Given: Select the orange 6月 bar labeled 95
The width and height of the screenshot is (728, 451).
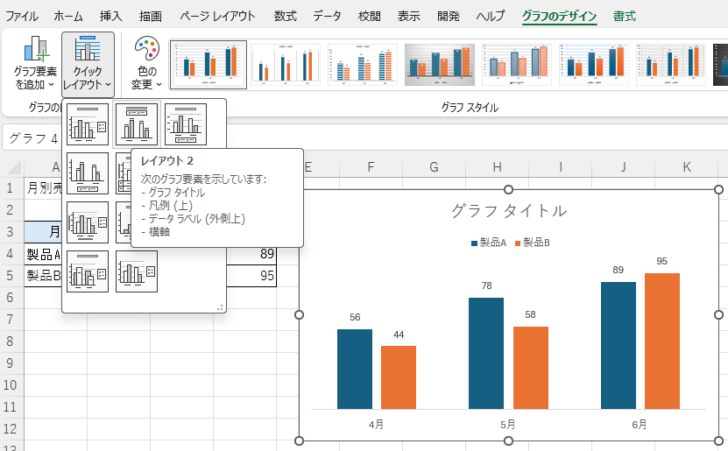Looking at the screenshot, I should [662, 341].
